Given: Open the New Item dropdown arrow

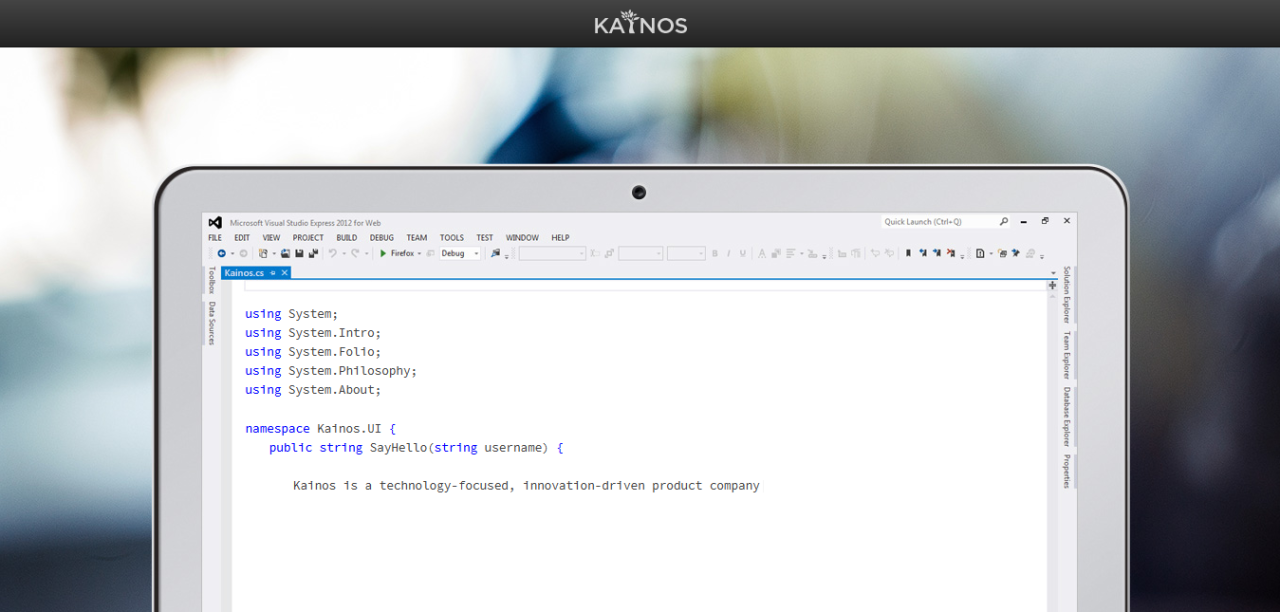Looking at the screenshot, I should [x=274, y=254].
